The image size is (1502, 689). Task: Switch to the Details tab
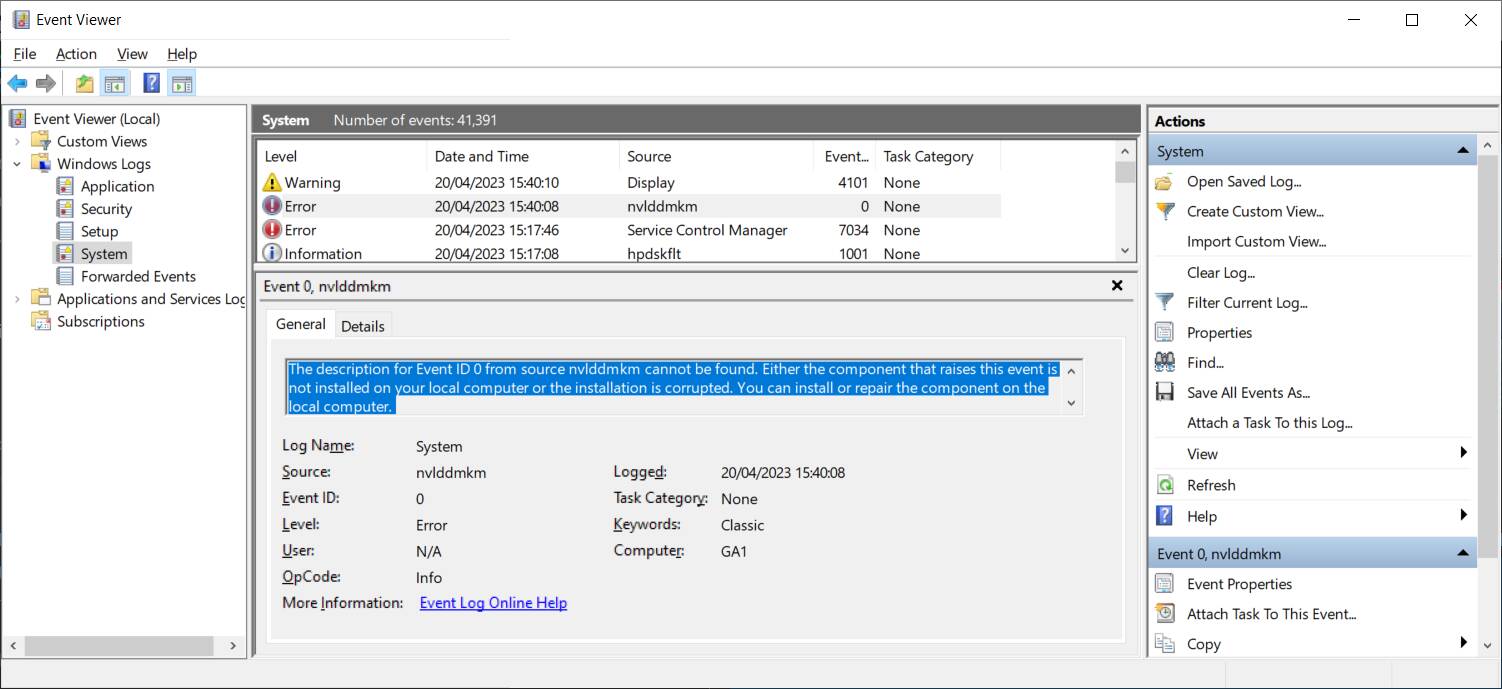coord(363,325)
